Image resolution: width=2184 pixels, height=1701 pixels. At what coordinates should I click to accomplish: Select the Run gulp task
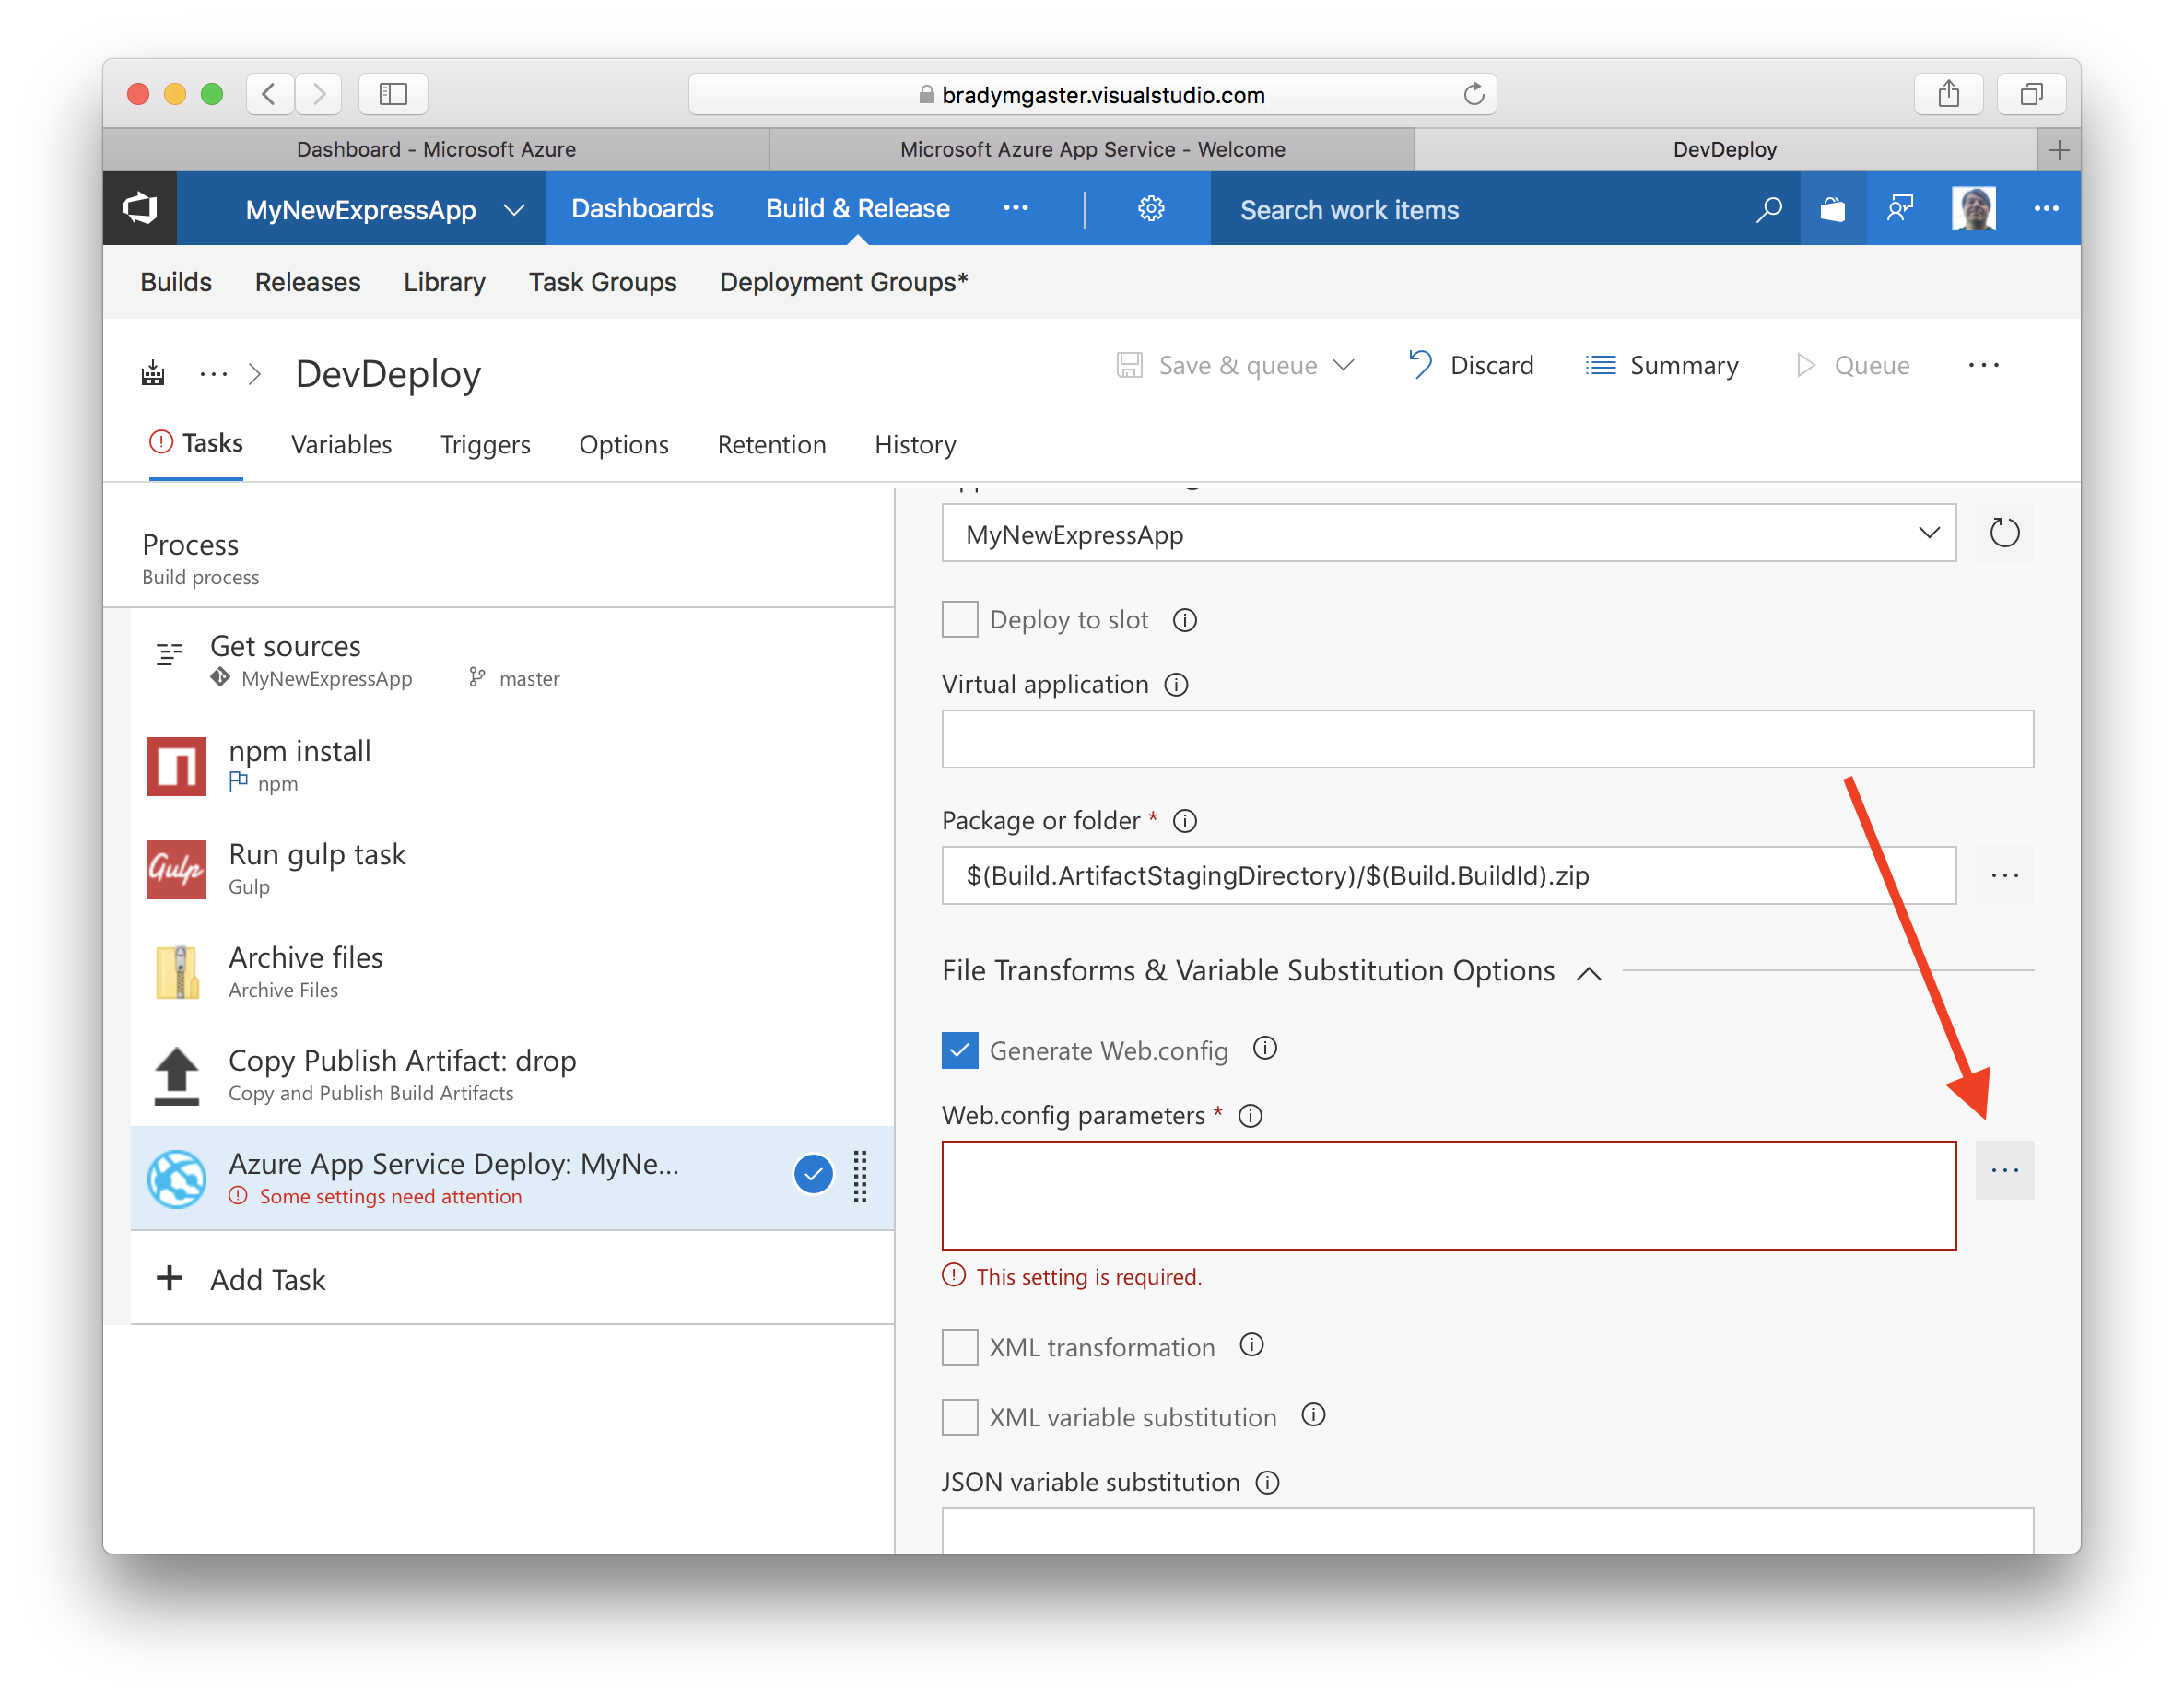[x=512, y=868]
